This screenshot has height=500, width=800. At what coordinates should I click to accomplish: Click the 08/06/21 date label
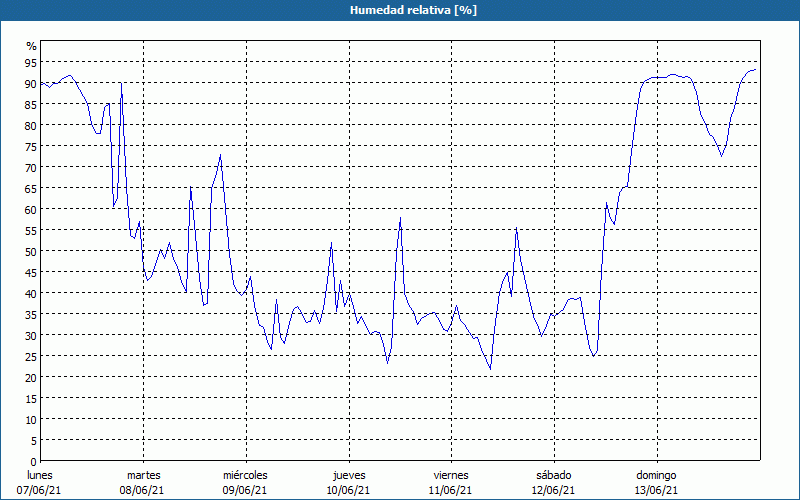[142, 490]
